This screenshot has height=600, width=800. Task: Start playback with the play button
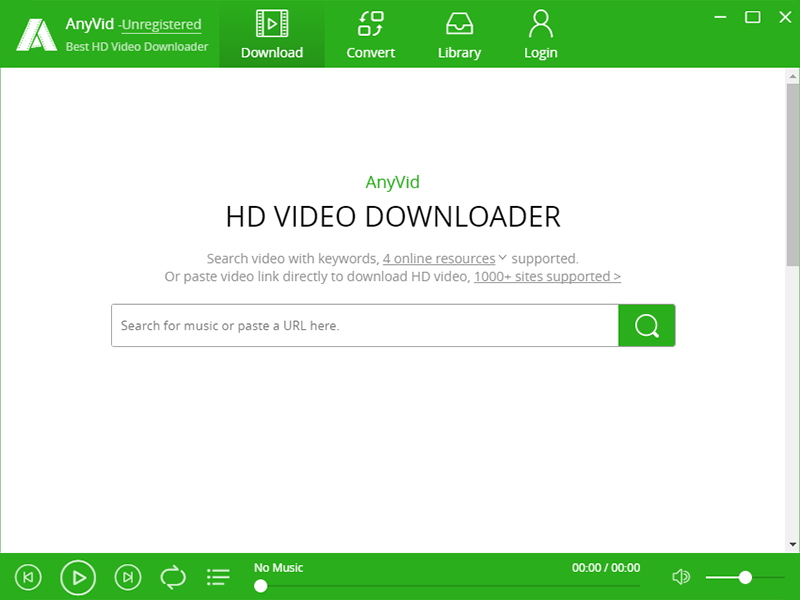[78, 578]
